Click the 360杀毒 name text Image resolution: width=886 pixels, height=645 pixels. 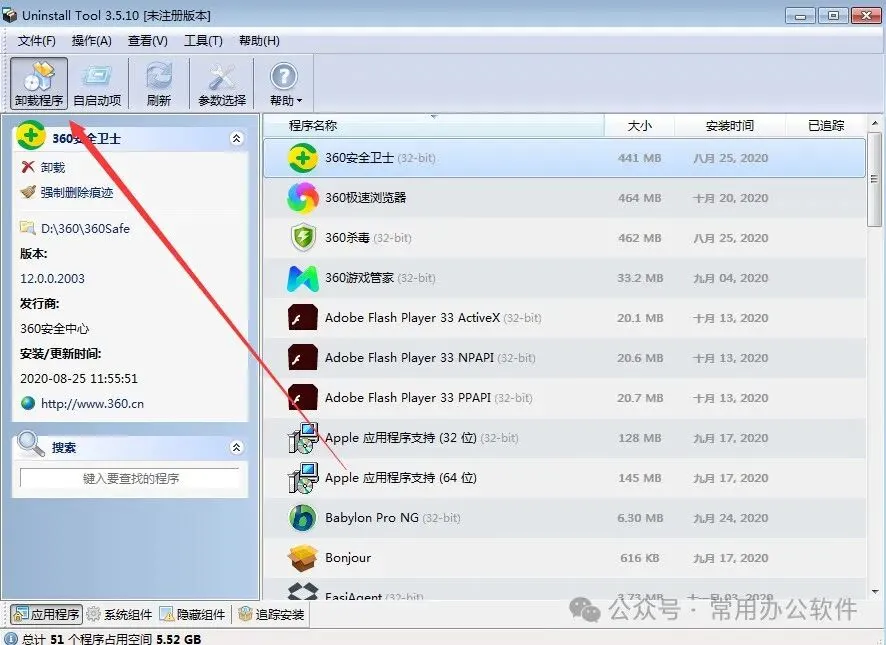click(347, 238)
